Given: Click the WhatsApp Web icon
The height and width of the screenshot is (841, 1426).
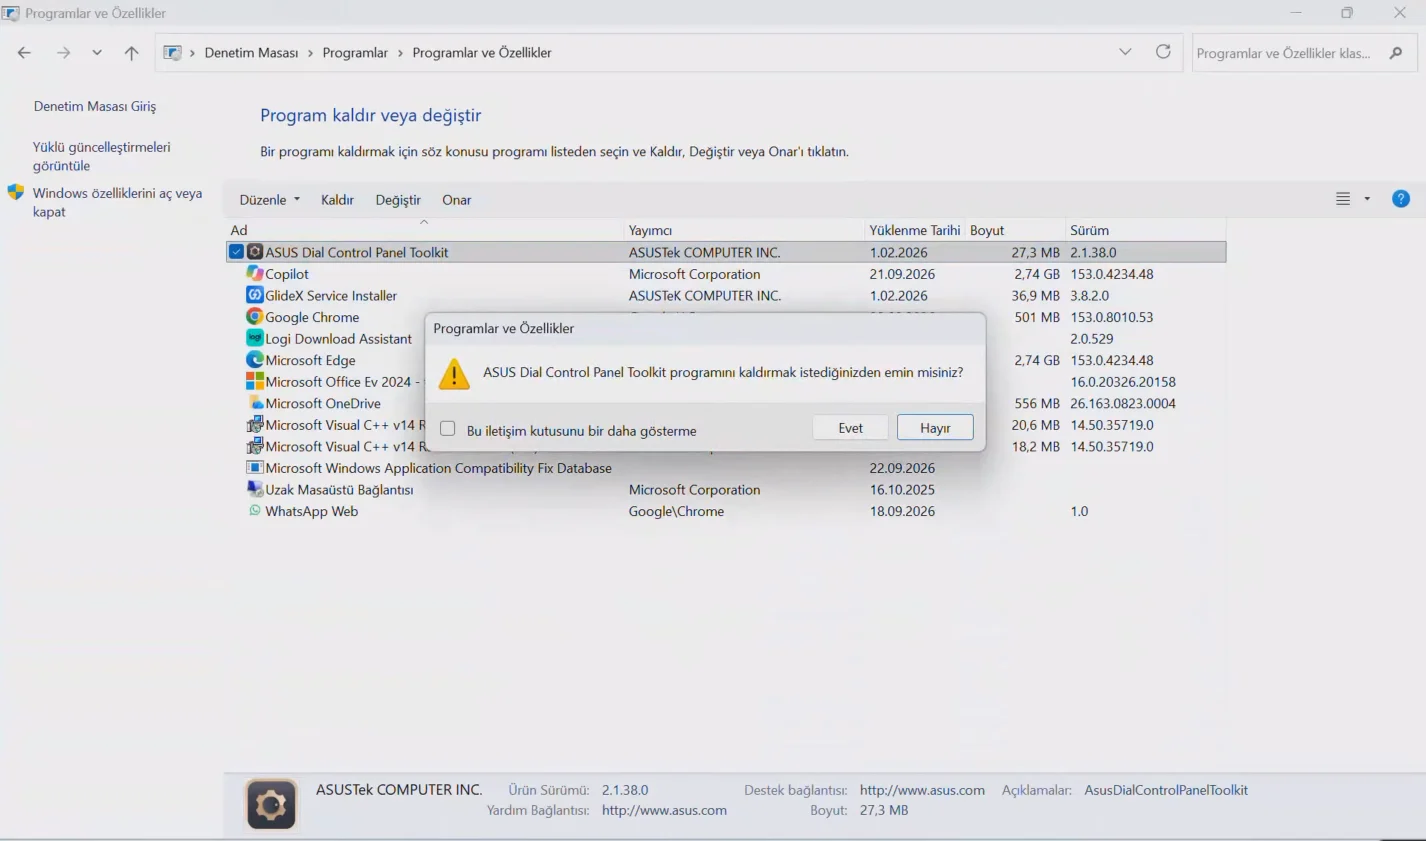Looking at the screenshot, I should [255, 511].
